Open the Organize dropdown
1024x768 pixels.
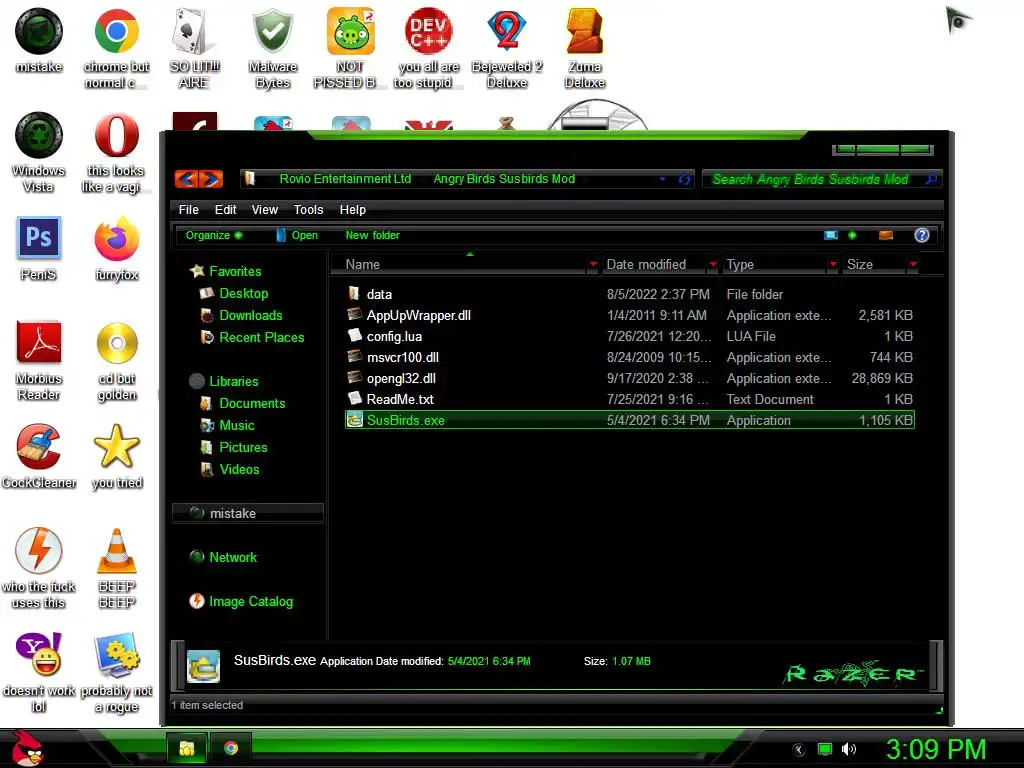(214, 235)
